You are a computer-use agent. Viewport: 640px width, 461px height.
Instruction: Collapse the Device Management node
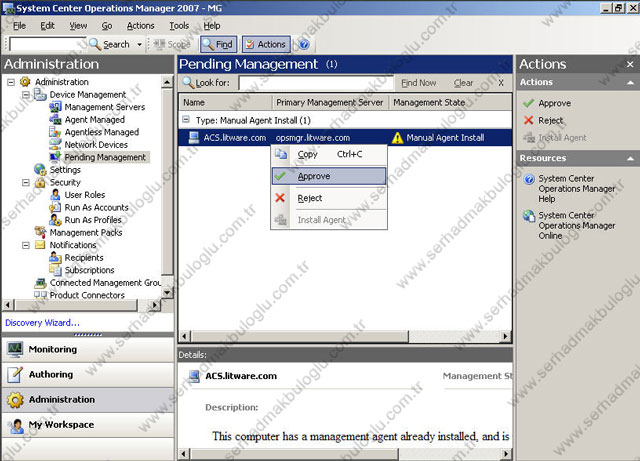click(x=26, y=95)
